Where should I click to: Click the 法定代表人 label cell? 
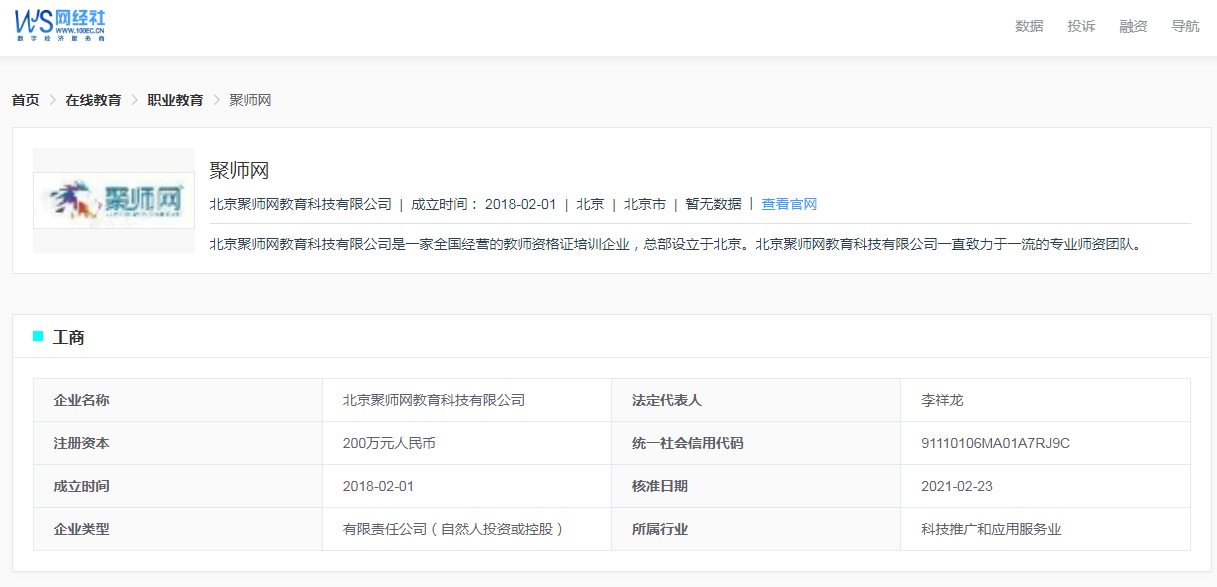(756, 400)
